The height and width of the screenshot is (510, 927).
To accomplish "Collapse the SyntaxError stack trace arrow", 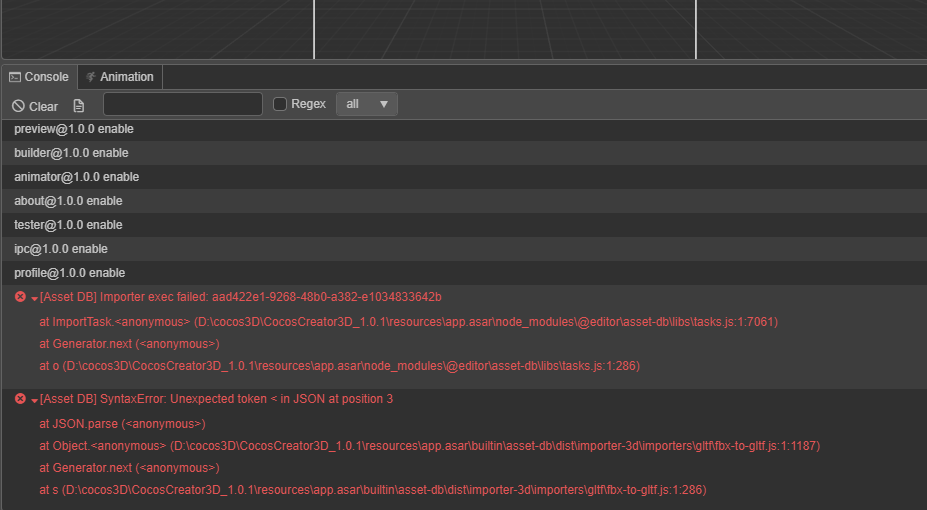I will [34, 400].
